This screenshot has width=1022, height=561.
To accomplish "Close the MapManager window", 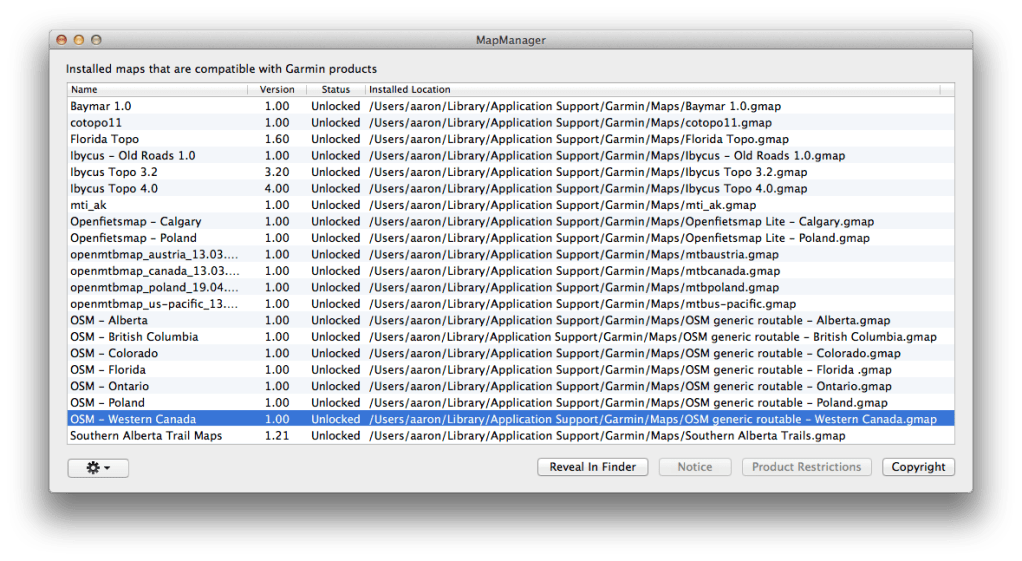I will click(x=62, y=40).
